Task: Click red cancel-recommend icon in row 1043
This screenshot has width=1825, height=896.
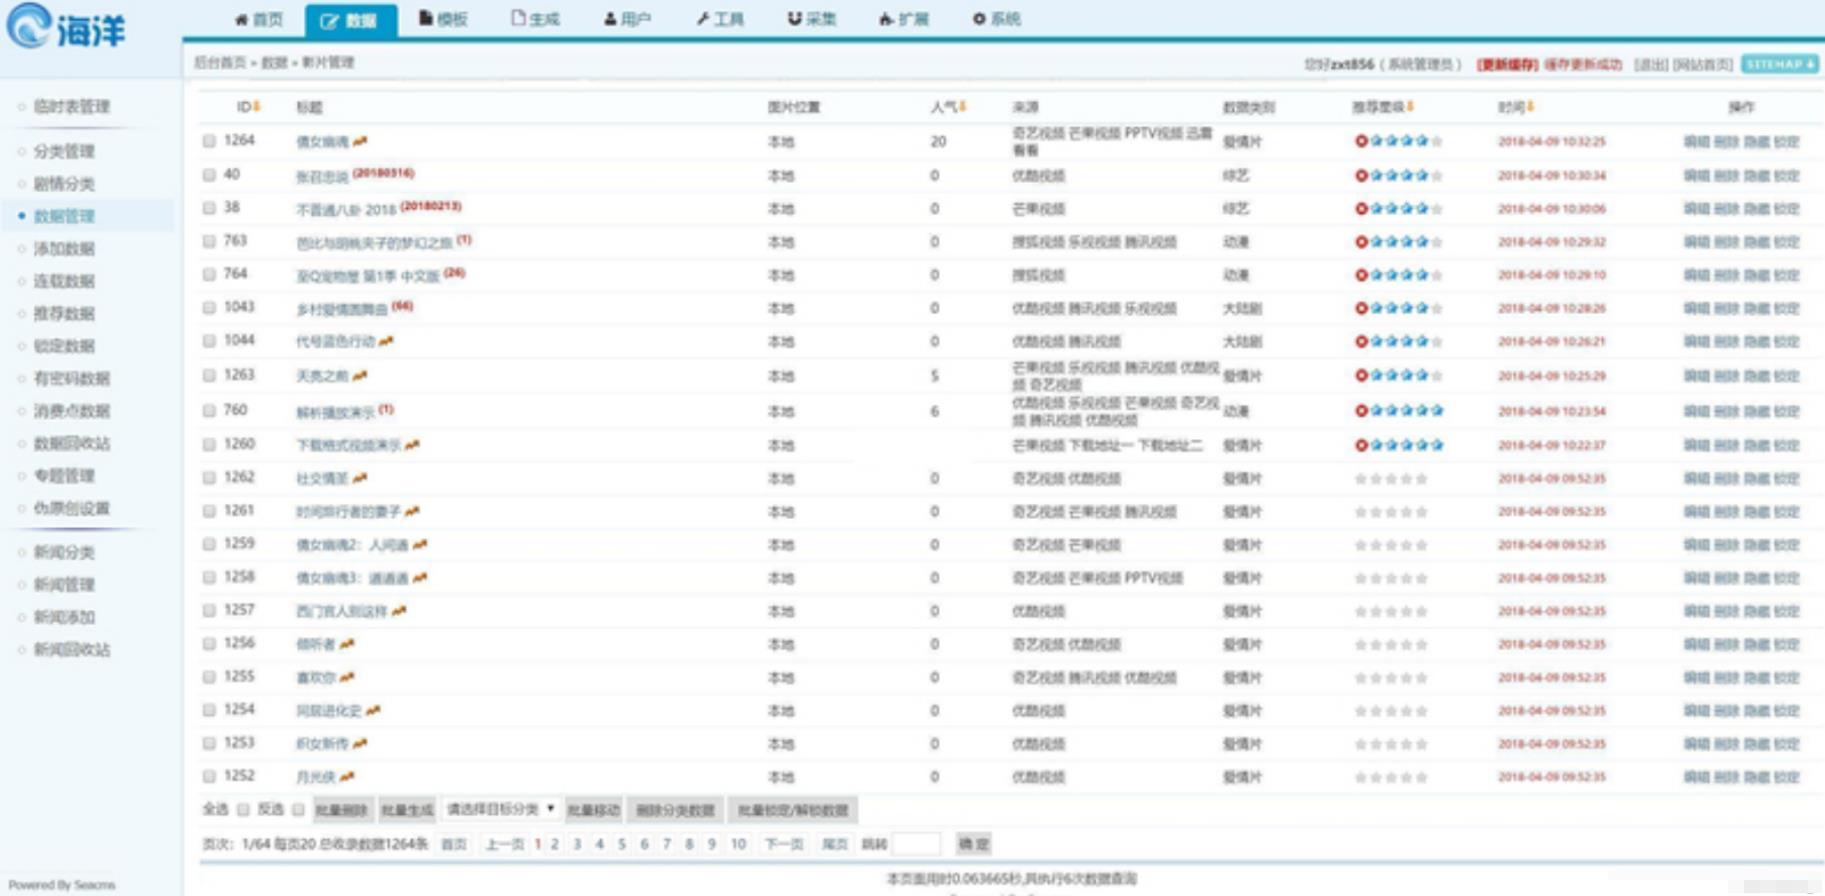Action: 1361,308
